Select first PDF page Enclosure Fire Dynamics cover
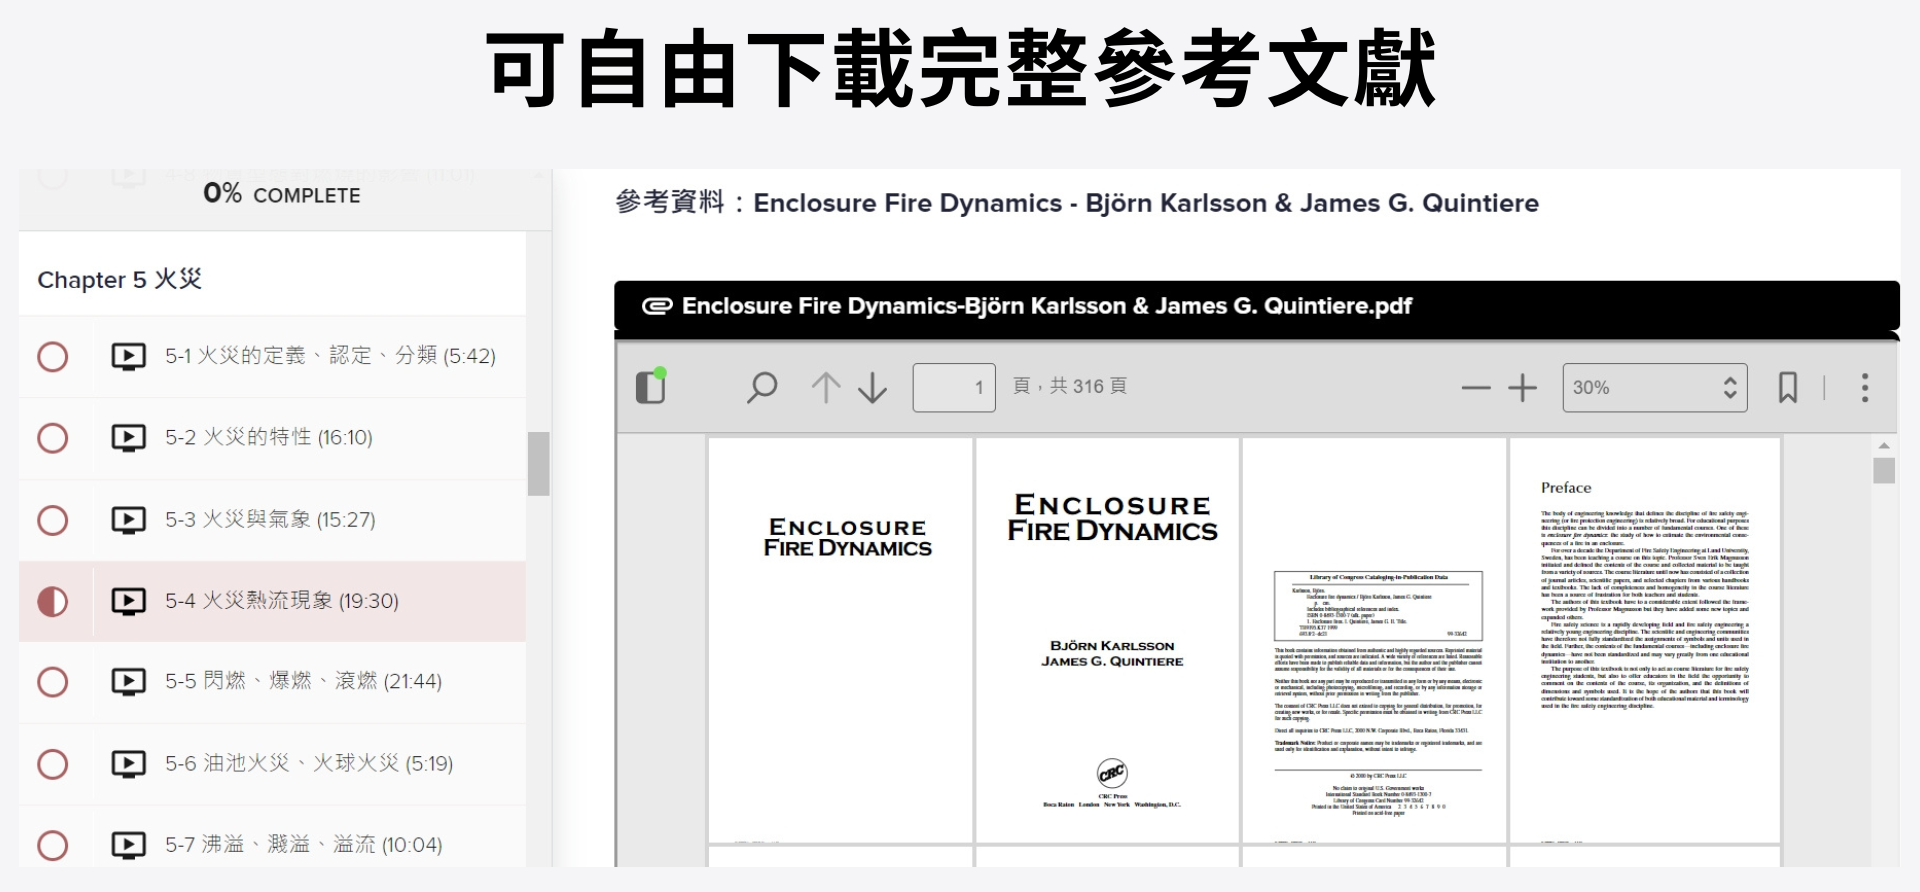This screenshot has width=1920, height=892. (x=840, y=640)
